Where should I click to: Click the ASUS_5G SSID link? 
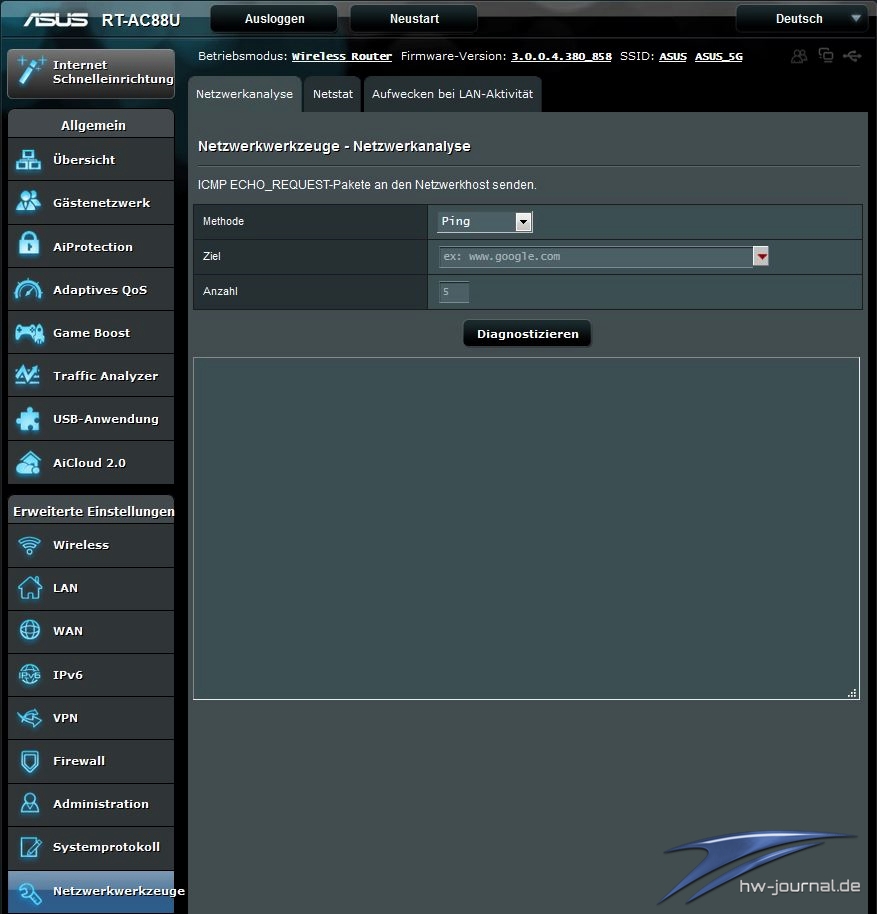(x=718, y=57)
